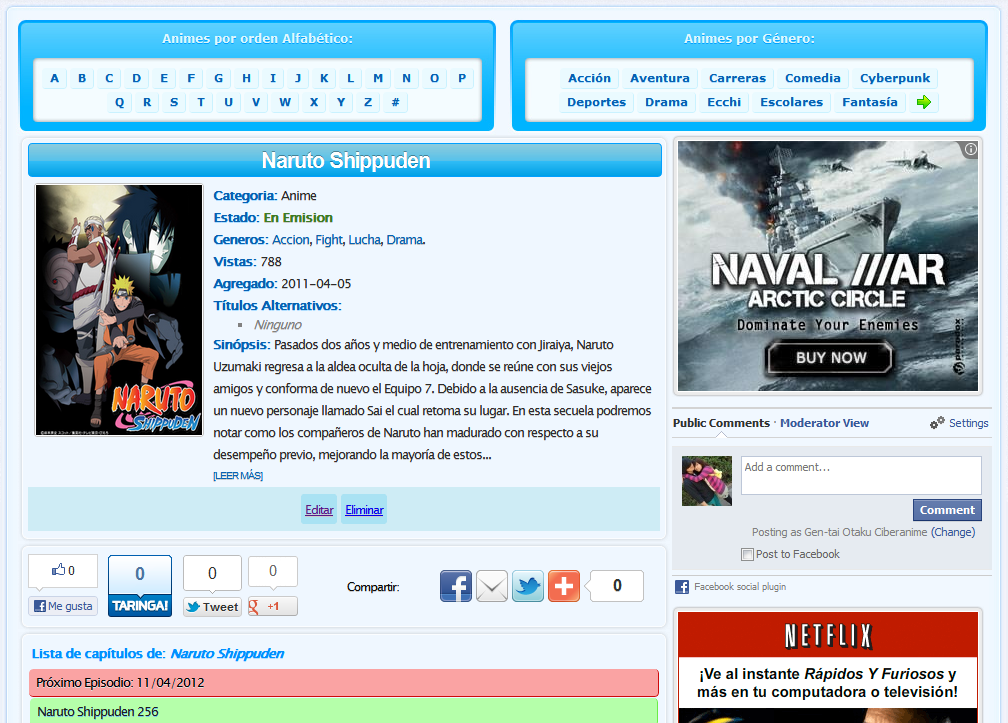Share on Twitter with the blue bird icon
The image size is (1008, 723).
(x=528, y=586)
